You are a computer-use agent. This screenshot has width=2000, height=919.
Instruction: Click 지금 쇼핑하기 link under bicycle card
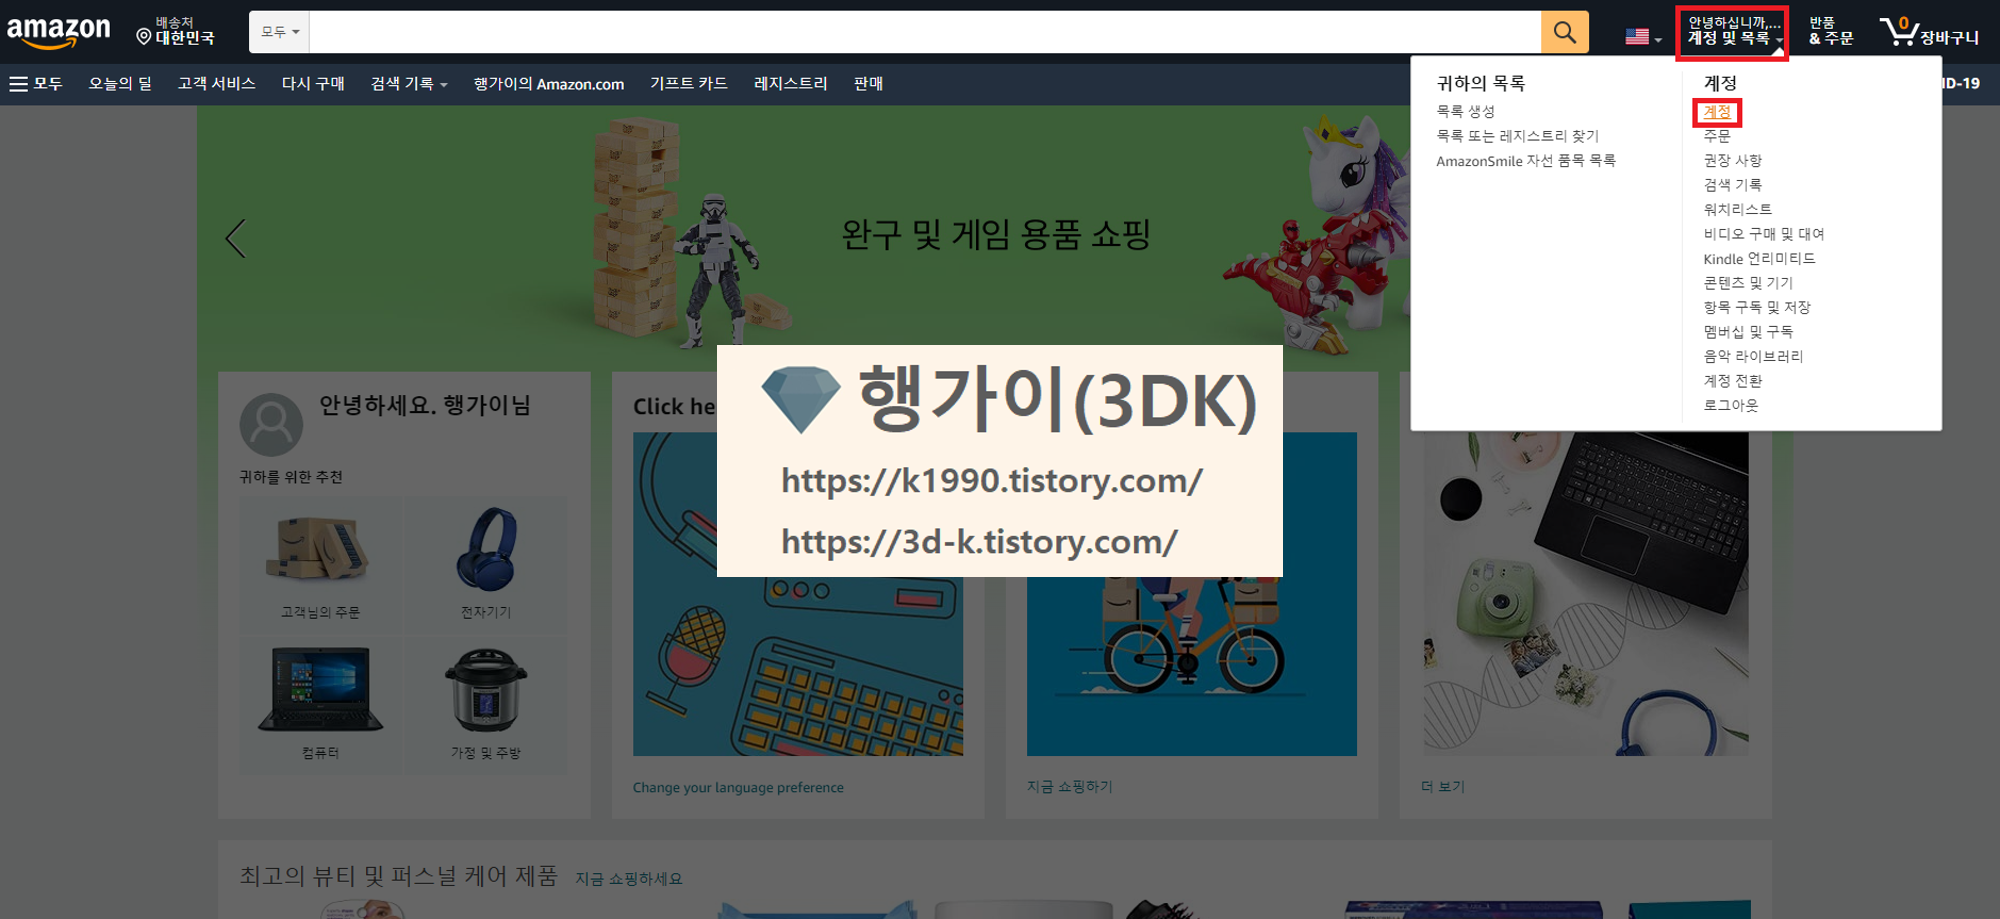click(1070, 787)
